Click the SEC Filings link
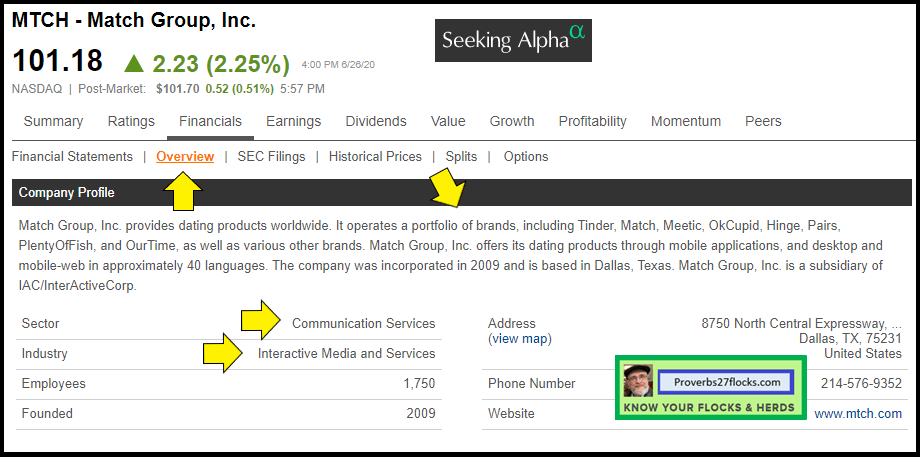The height and width of the screenshot is (457, 920). [271, 156]
